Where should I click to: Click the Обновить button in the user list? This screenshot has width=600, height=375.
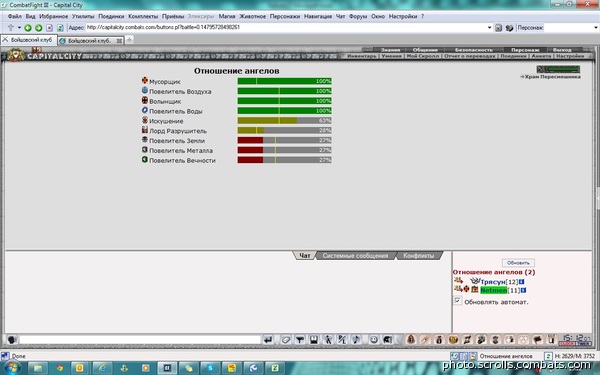[x=518, y=263]
